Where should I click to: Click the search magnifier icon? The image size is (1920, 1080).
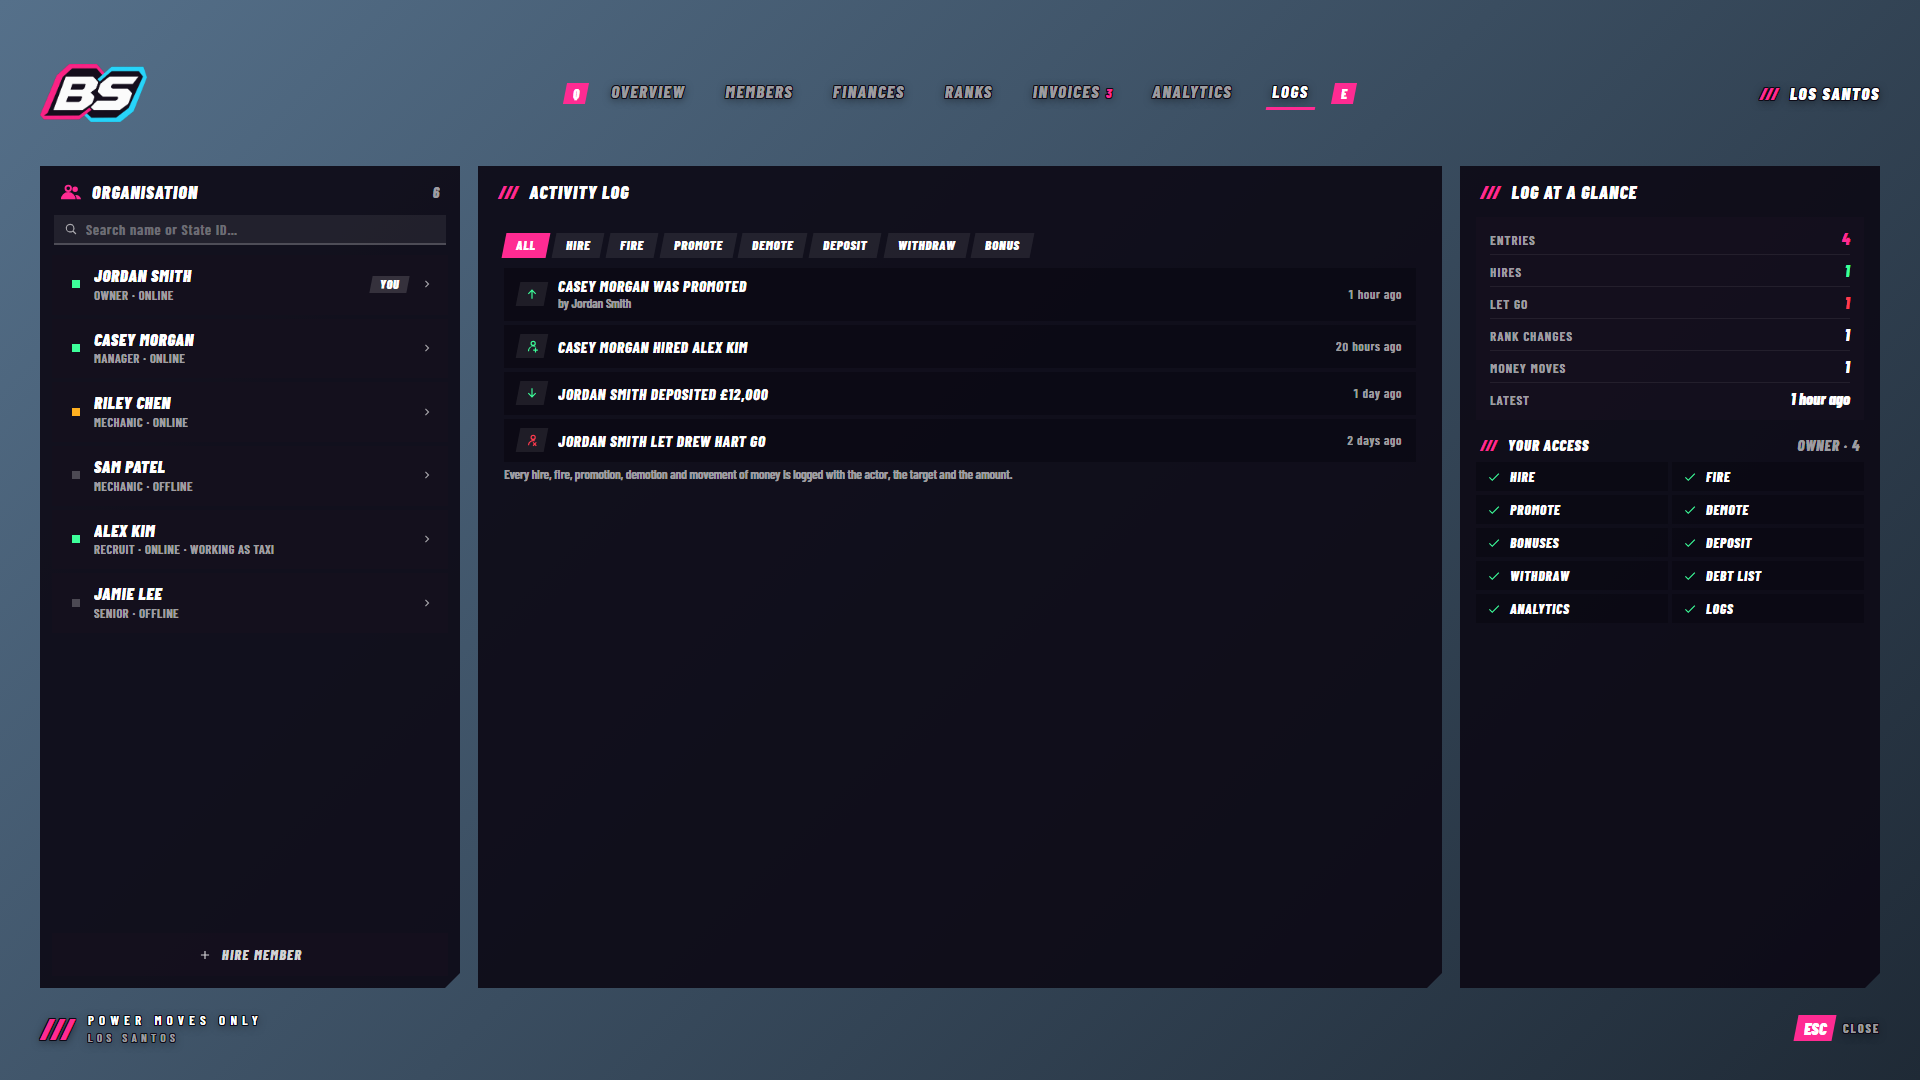click(71, 229)
